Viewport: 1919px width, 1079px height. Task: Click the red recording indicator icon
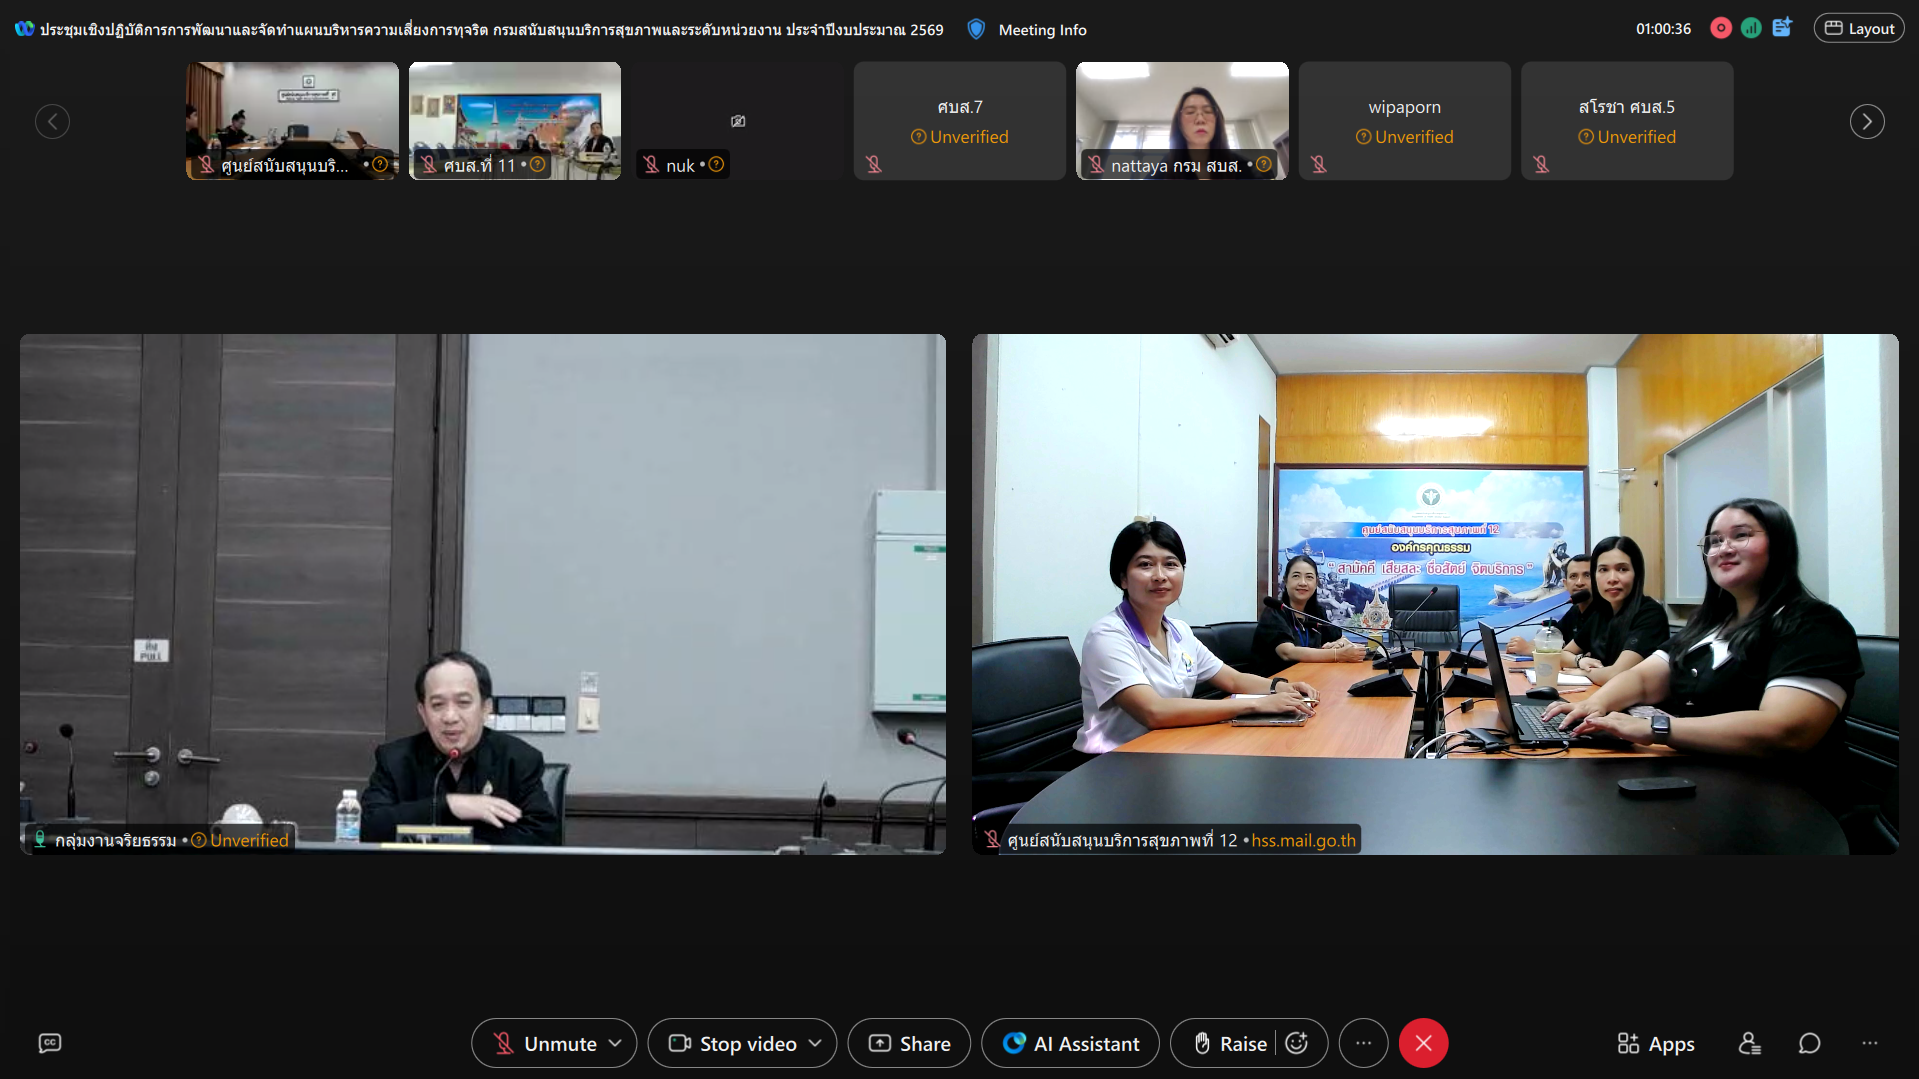click(1720, 28)
